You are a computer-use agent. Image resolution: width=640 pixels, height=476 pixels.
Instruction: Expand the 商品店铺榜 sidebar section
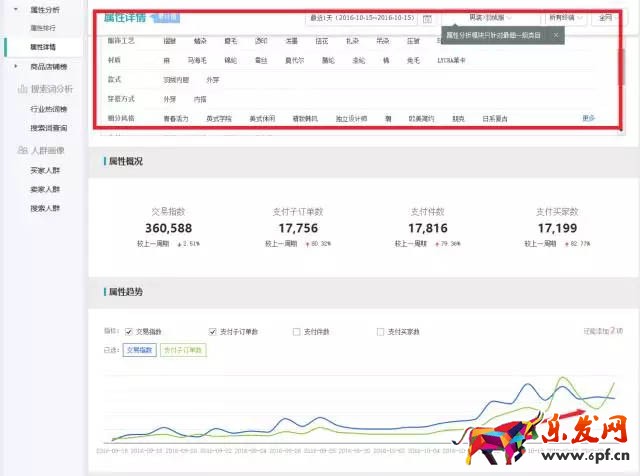click(16, 66)
